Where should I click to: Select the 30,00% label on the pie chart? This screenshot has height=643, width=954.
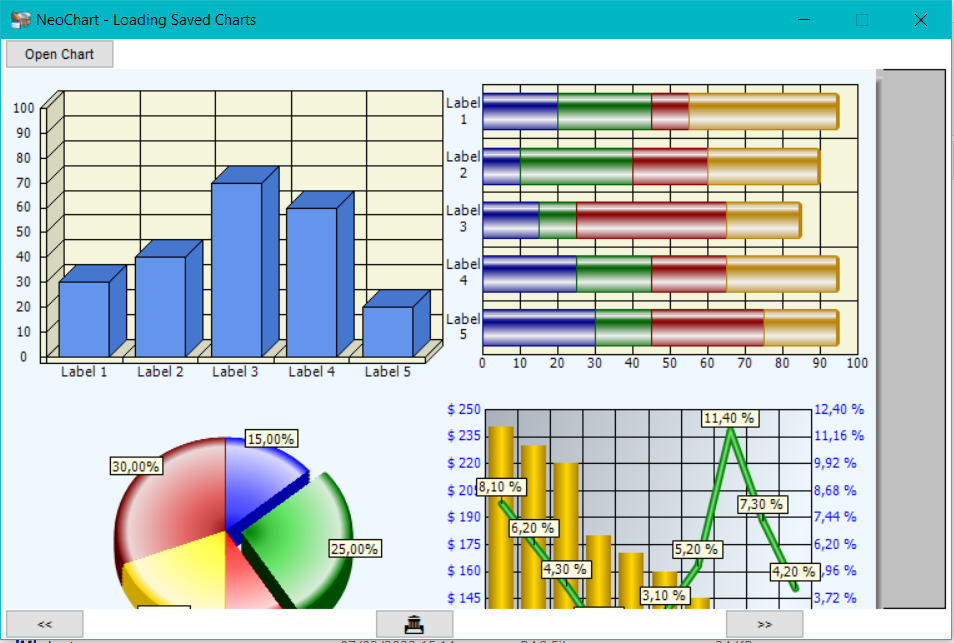136,467
